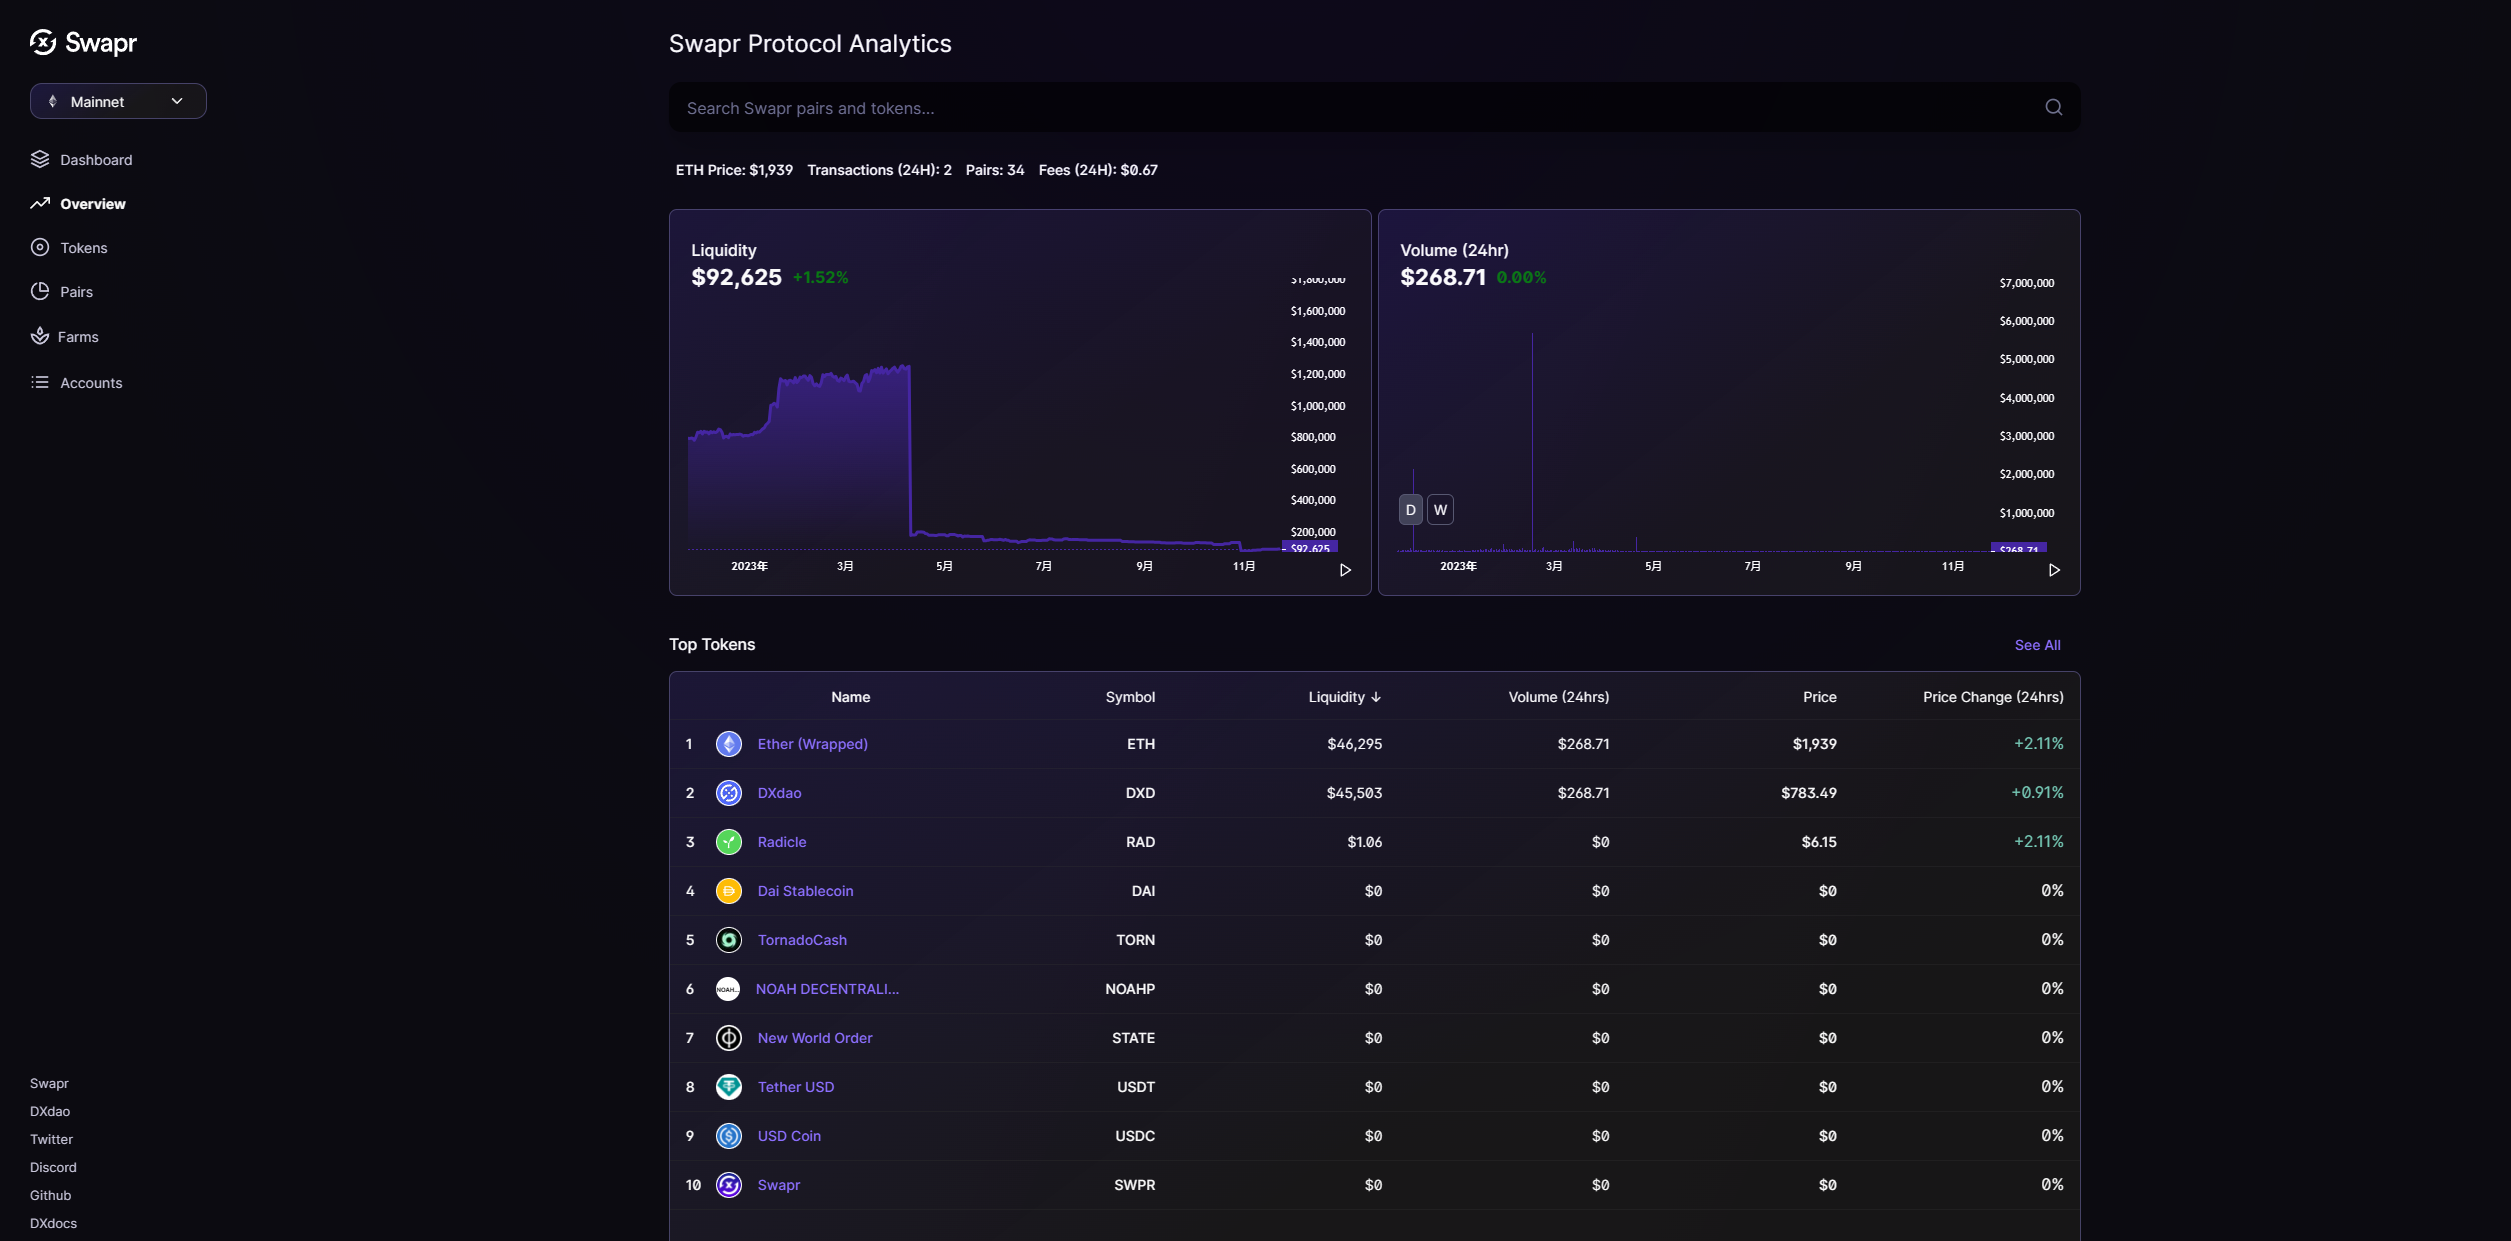2511x1241 pixels.
Task: Sort by the Name column header
Action: click(850, 697)
